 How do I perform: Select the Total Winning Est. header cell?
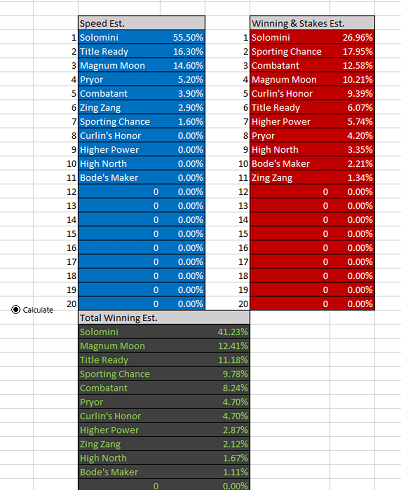[x=164, y=318]
